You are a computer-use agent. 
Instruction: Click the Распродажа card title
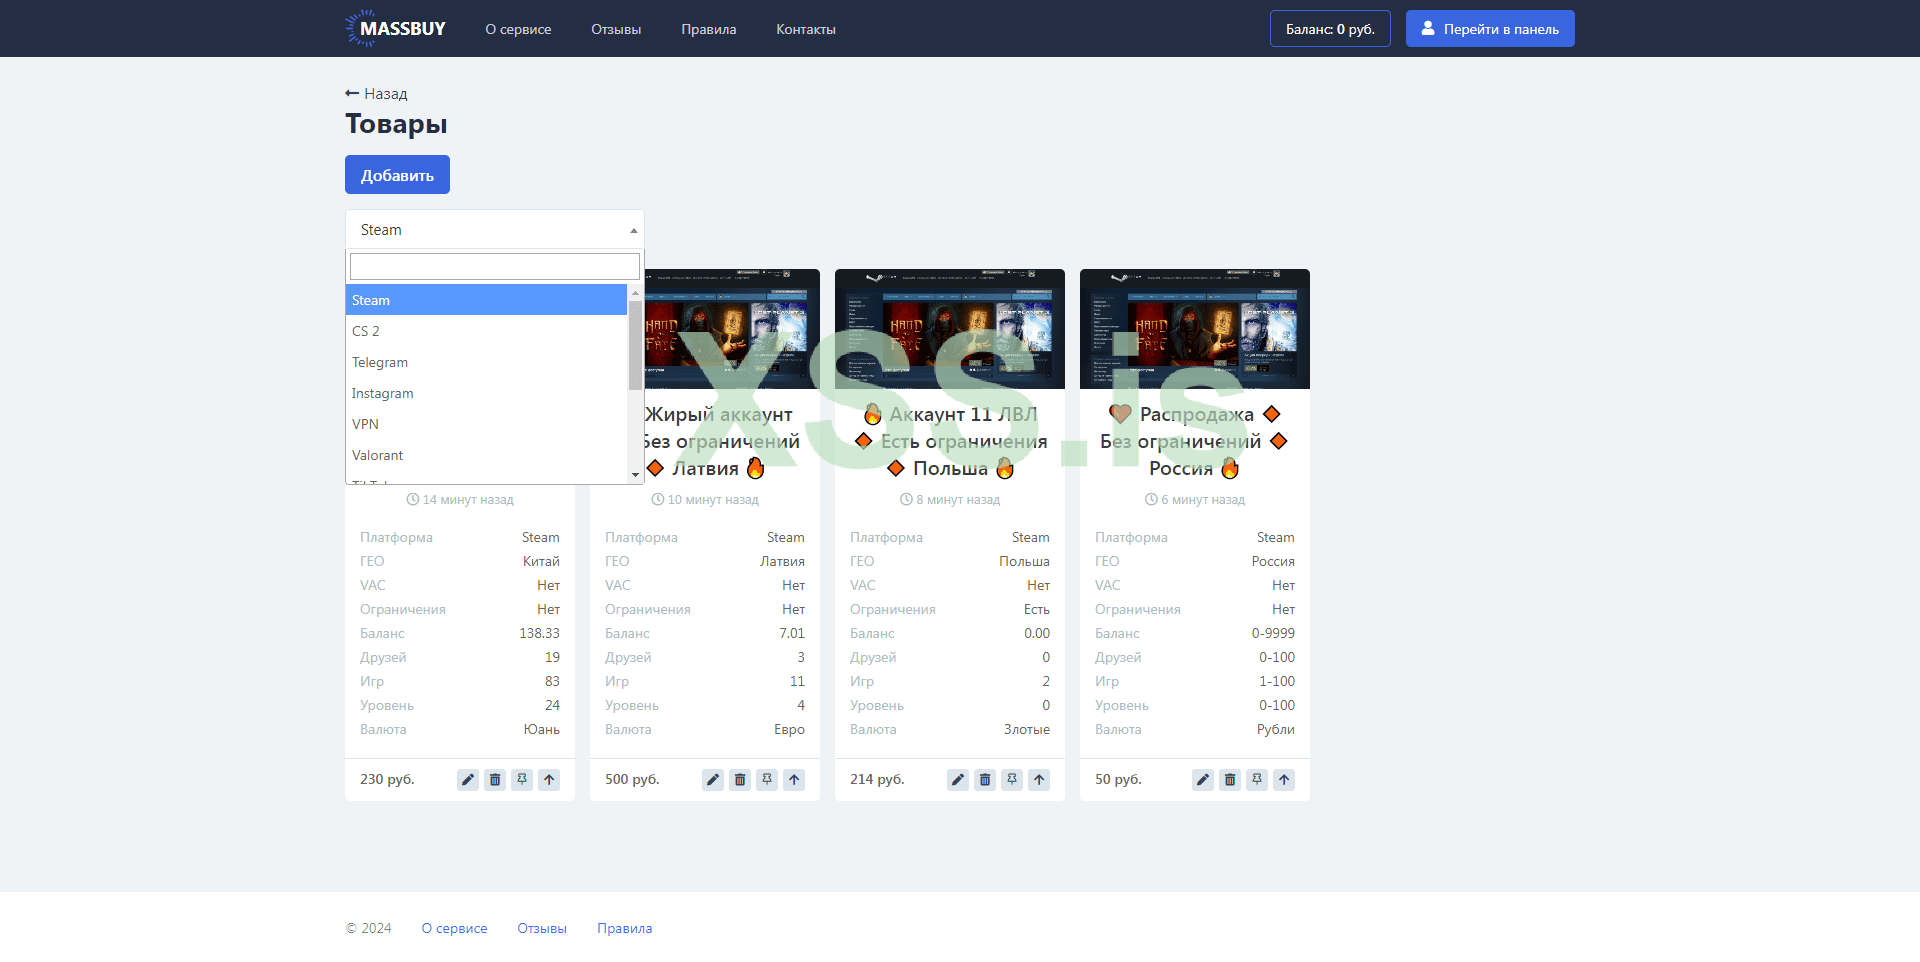1195,441
